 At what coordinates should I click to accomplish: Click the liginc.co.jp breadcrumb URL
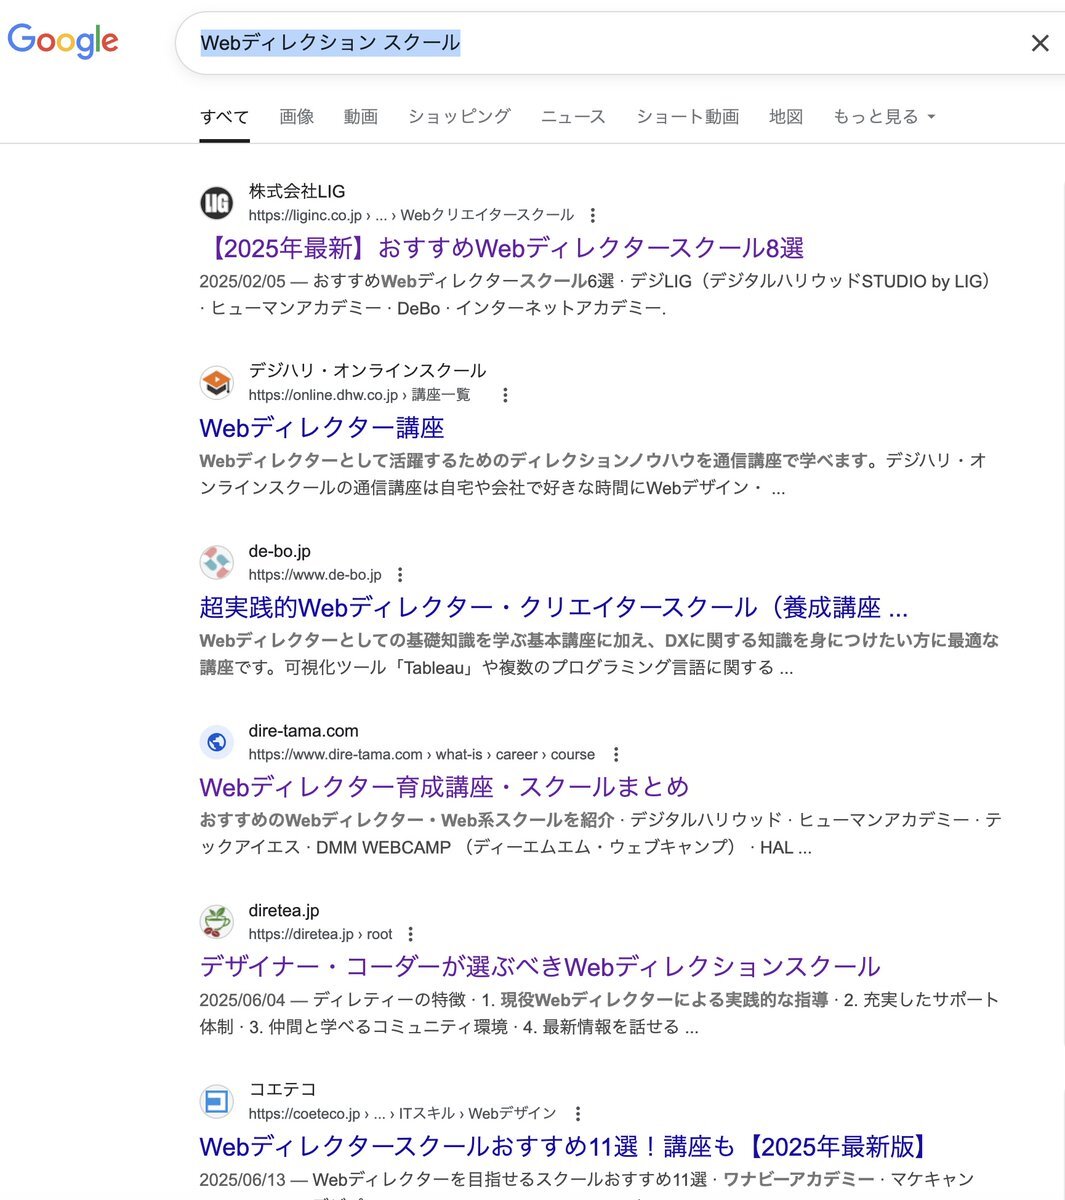pos(411,215)
